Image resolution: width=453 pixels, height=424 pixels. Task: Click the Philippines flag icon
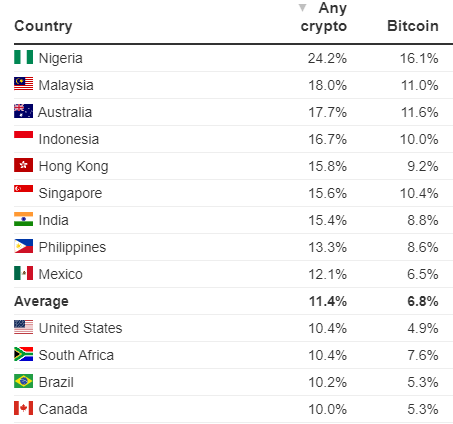click(x=23, y=246)
